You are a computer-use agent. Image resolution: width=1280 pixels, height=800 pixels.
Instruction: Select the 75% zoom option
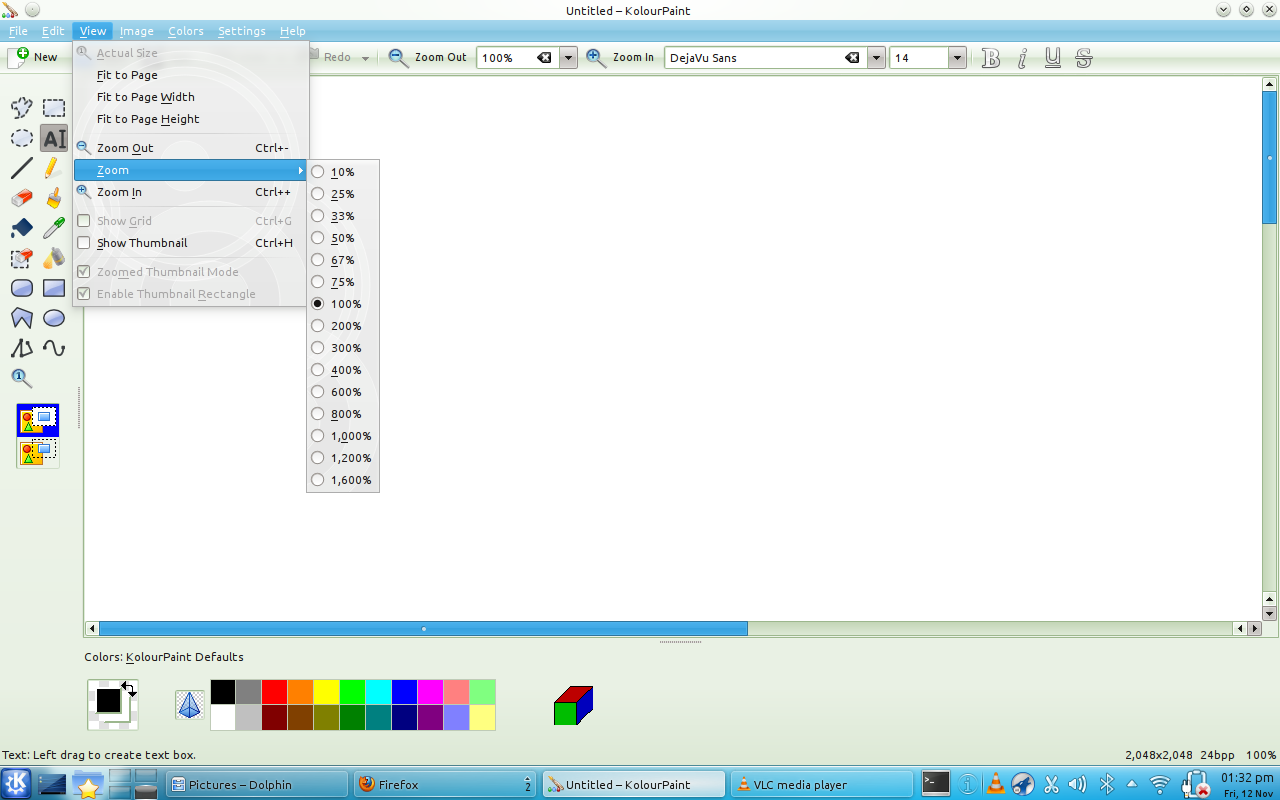click(x=343, y=282)
